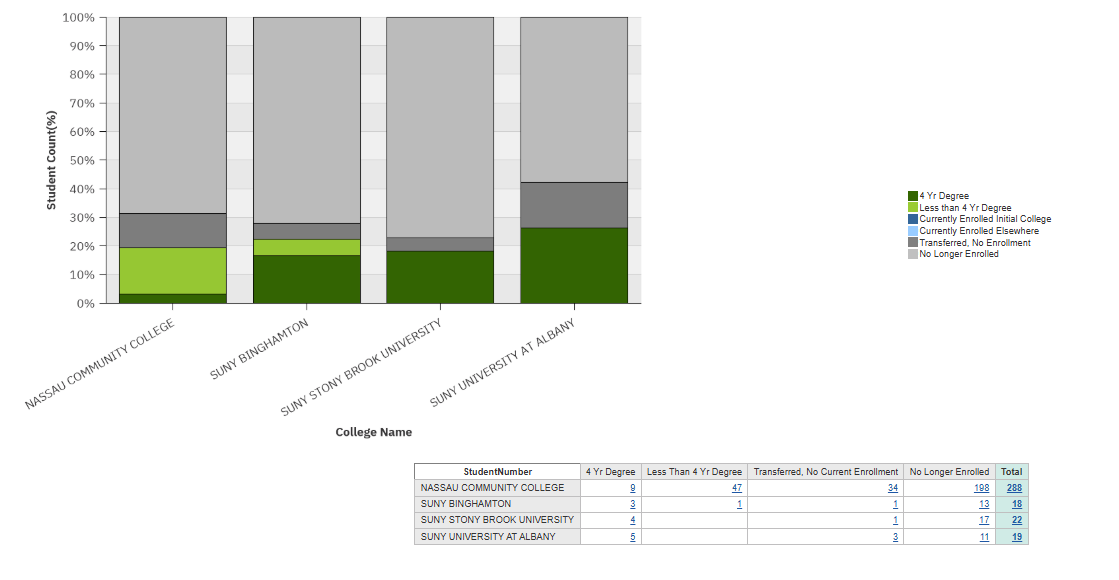Open Albany 4 Yr Degree count 5
1119x580 pixels.
point(632,537)
